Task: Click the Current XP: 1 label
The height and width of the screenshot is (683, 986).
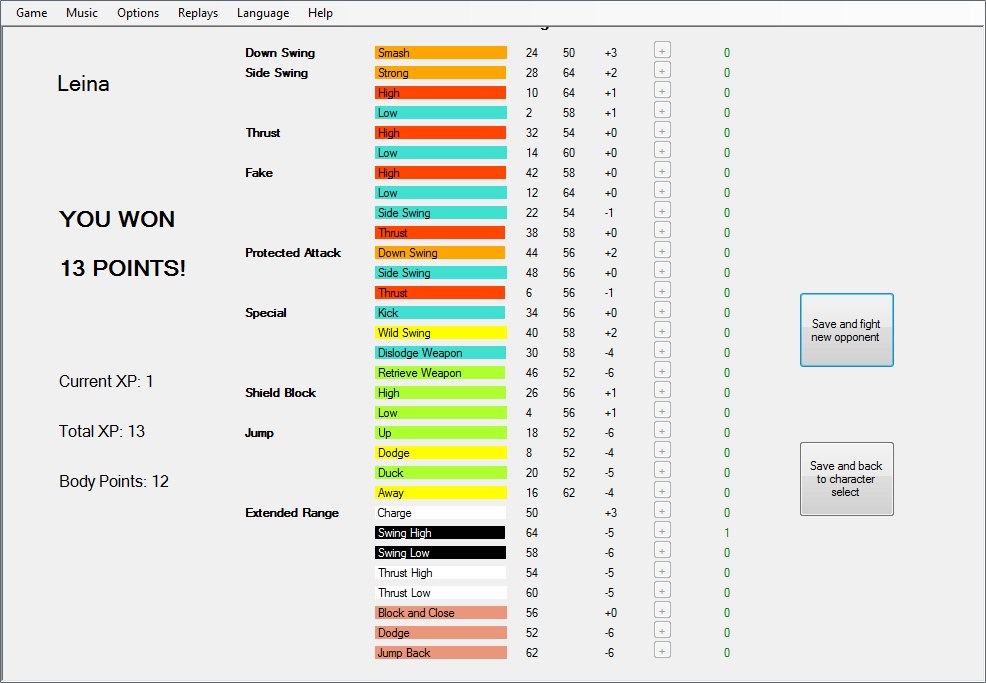Action: 106,381
